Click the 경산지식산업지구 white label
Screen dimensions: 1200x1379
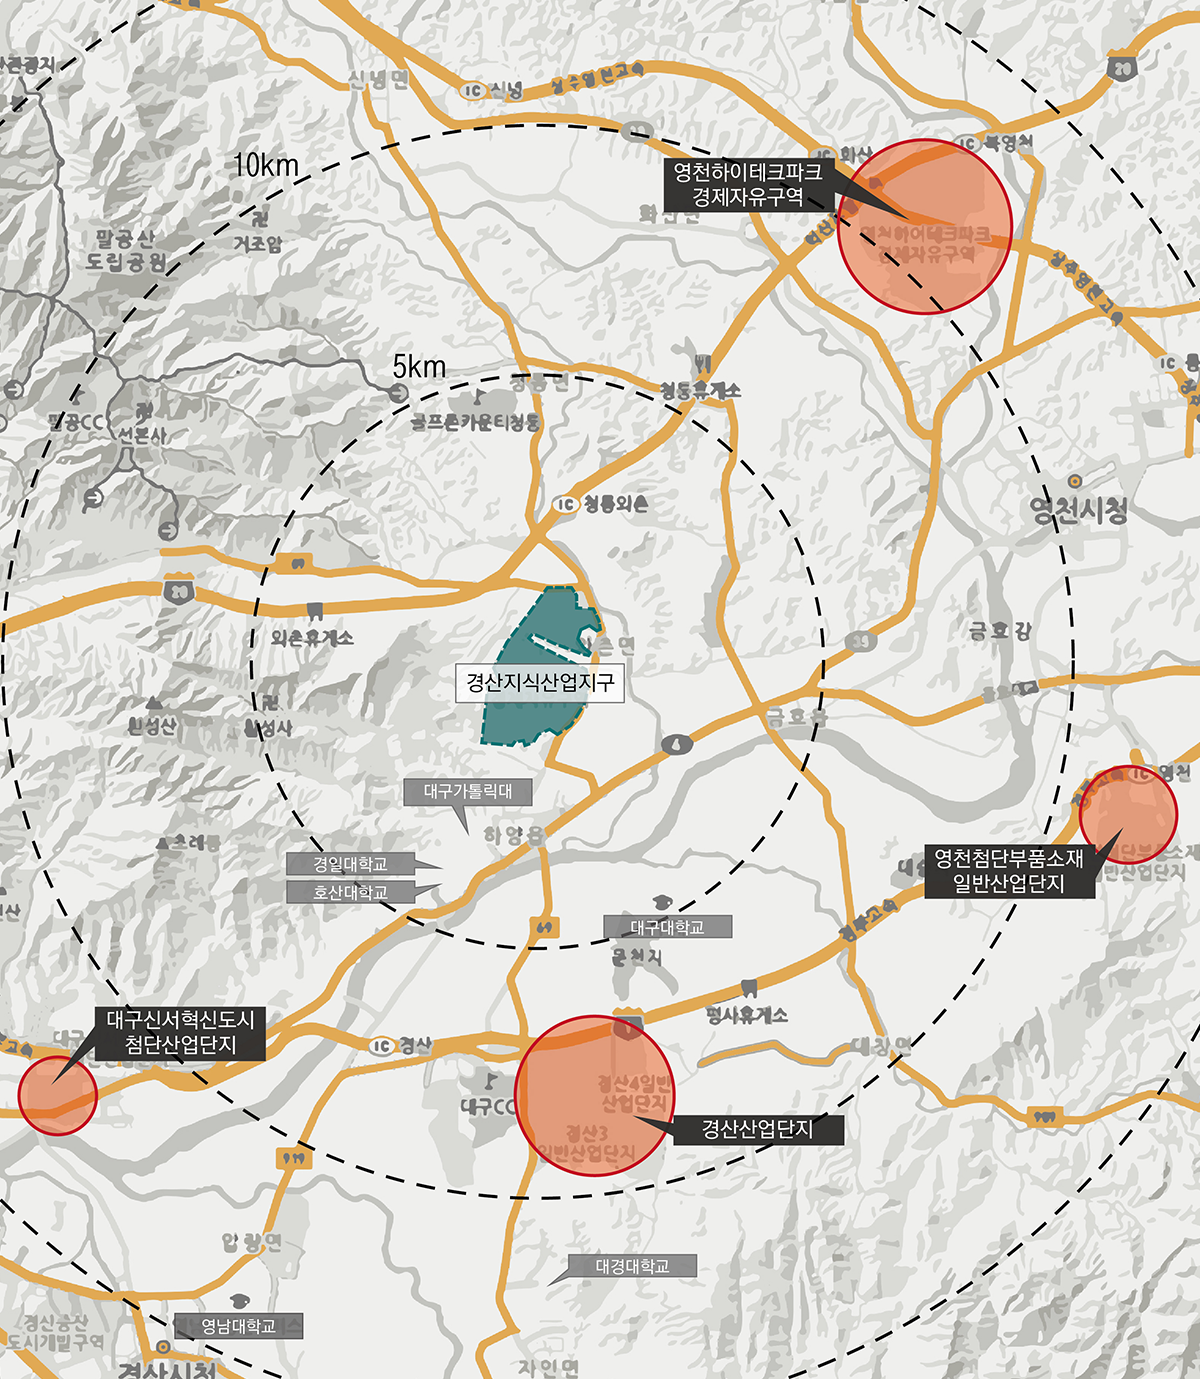(540, 683)
